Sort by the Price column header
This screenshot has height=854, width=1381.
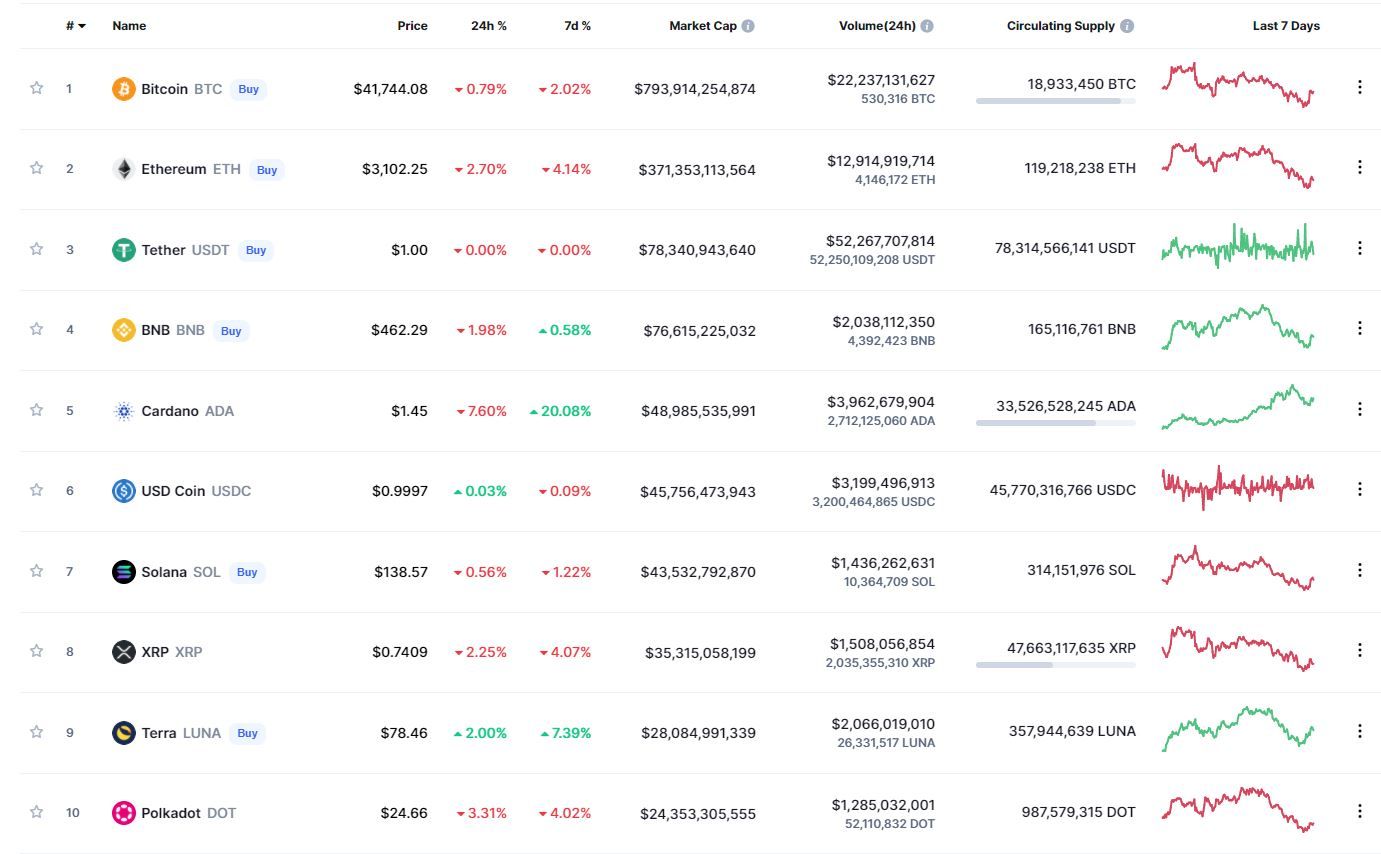point(412,26)
